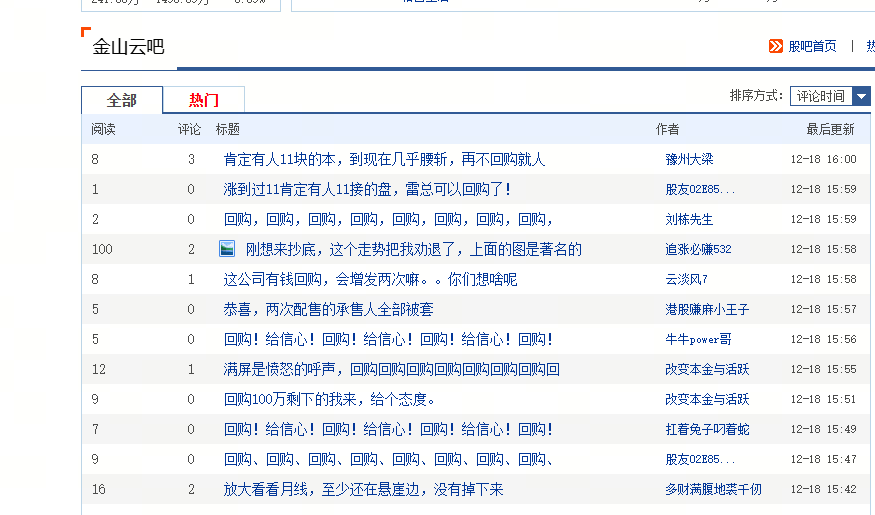View author 牛牛power哥 profile

[698, 340]
